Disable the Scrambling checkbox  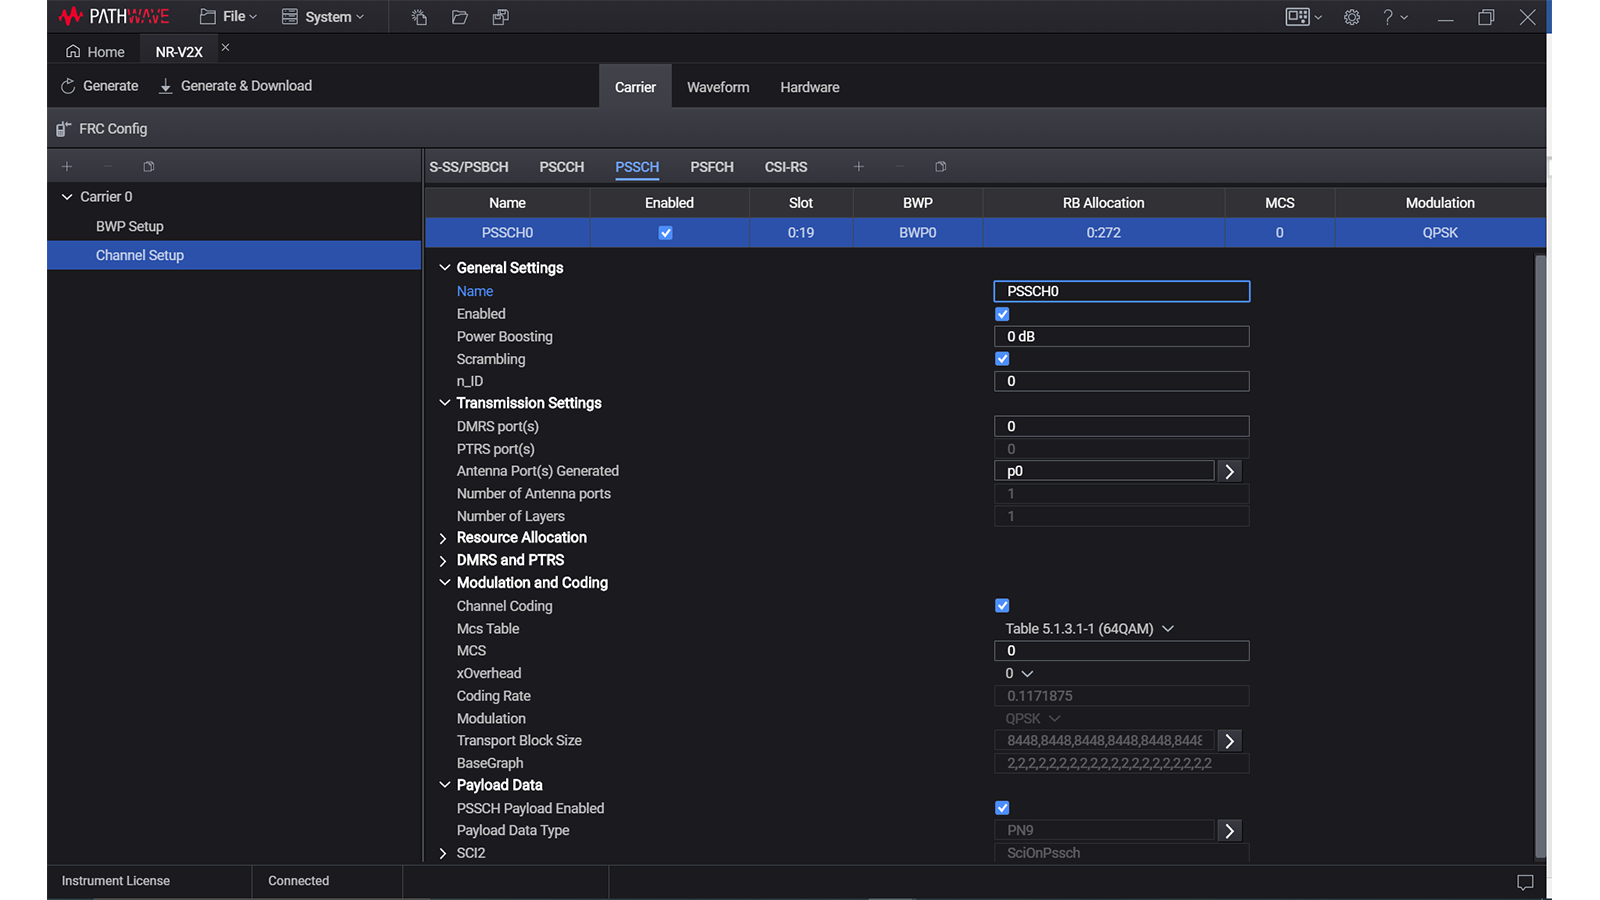1002,359
